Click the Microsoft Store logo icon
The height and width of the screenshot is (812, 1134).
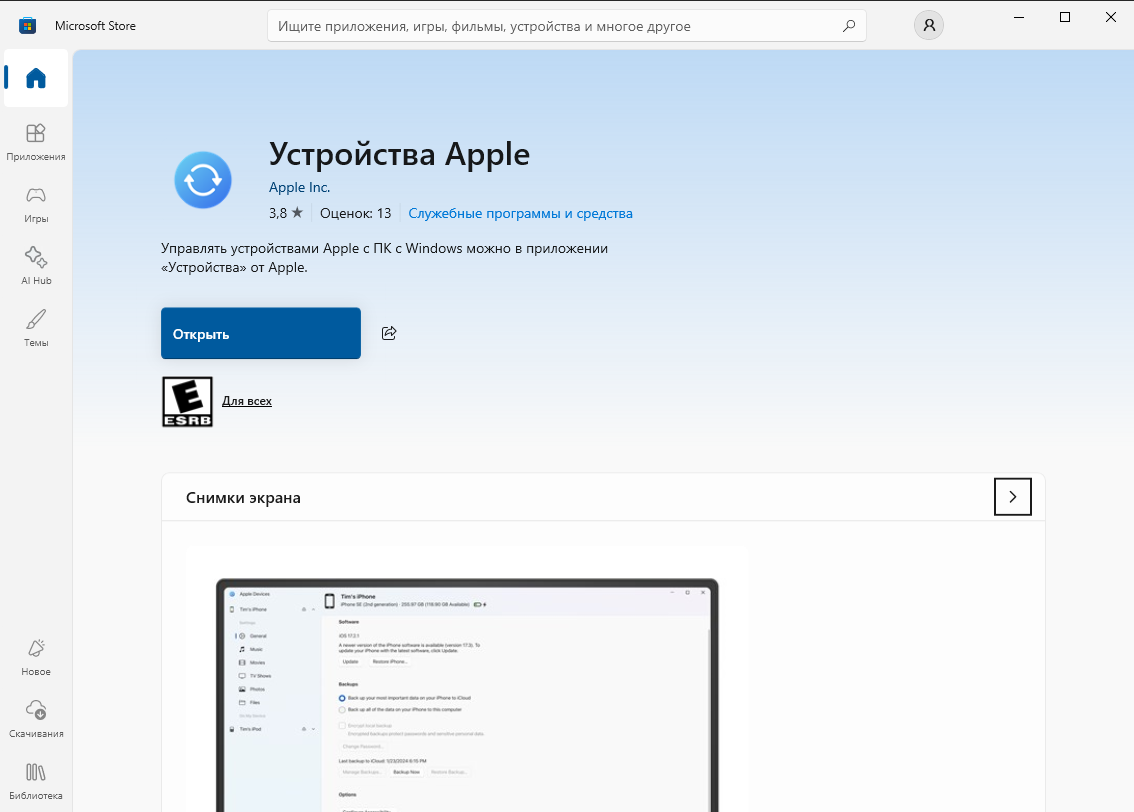(27, 26)
